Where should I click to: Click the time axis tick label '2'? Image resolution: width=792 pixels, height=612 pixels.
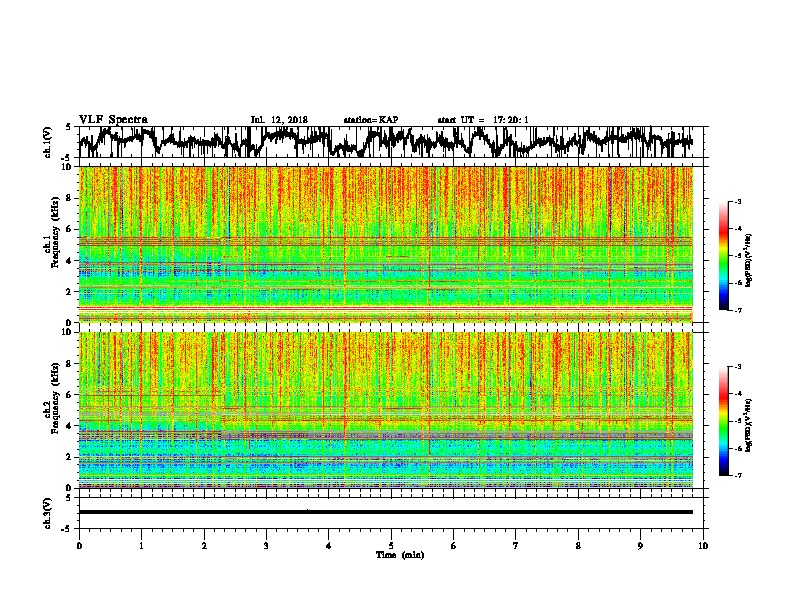(204, 546)
